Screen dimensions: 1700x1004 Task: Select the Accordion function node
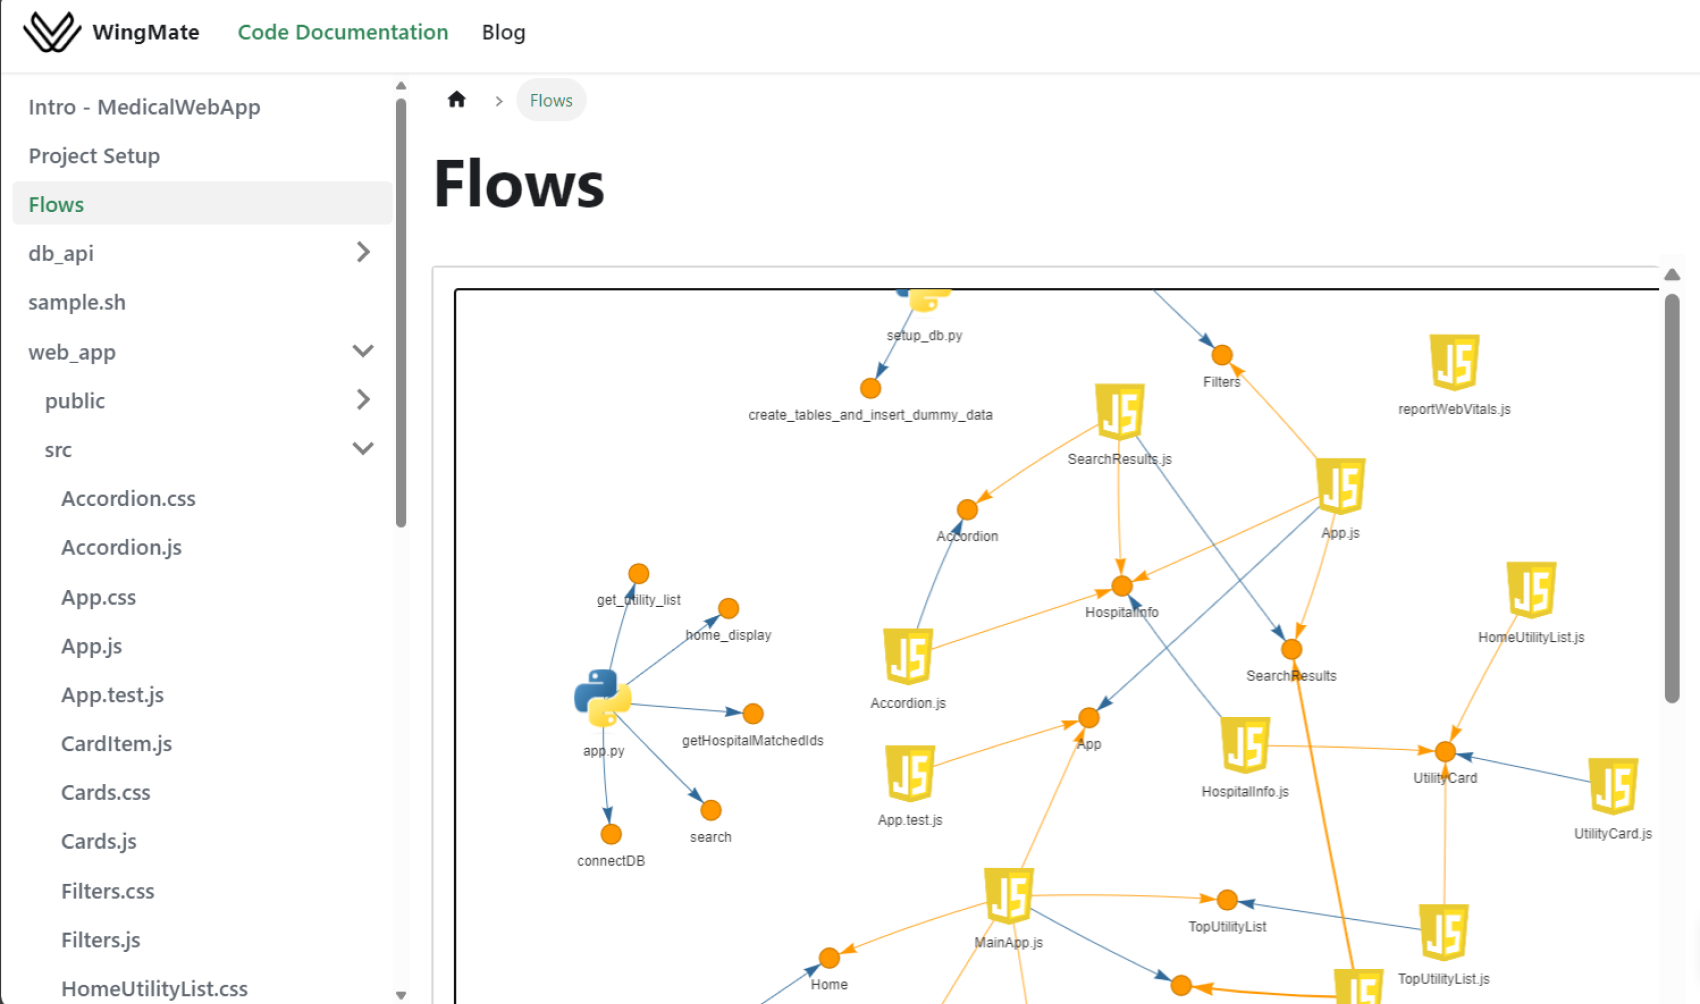point(967,510)
